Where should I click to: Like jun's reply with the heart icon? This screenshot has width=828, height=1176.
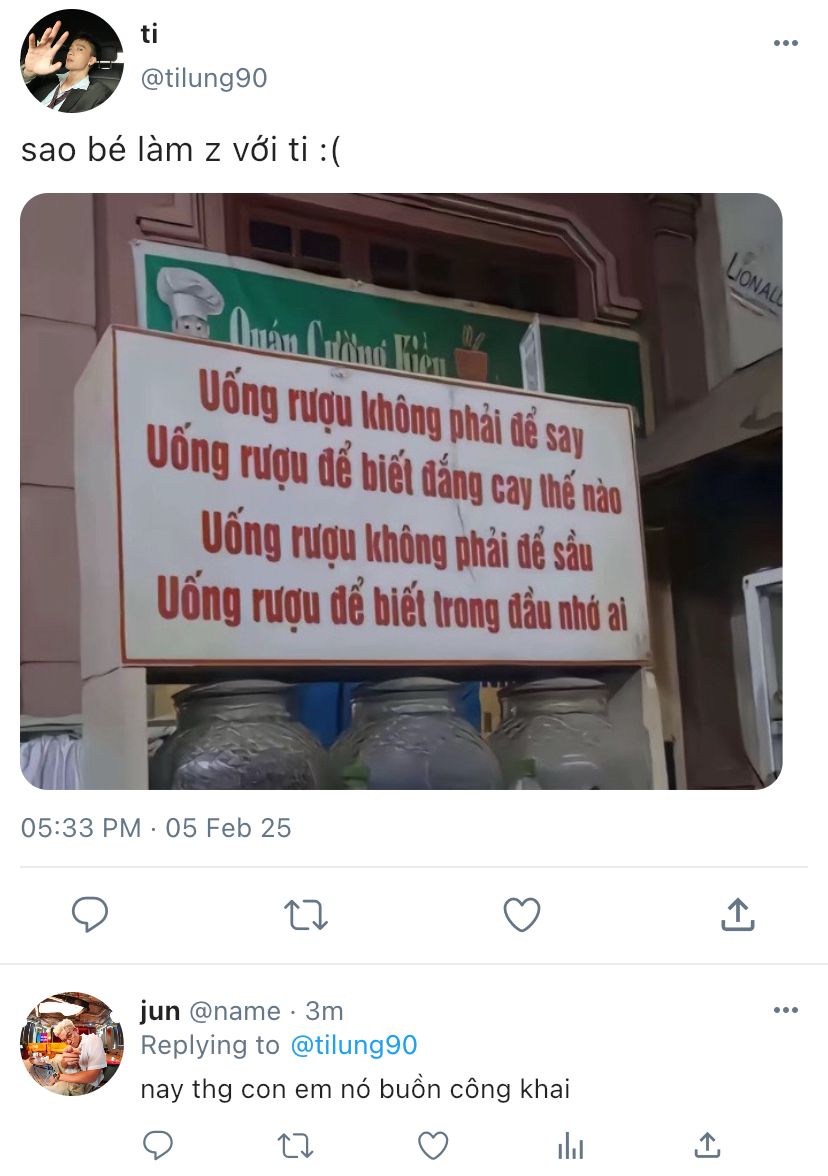[433, 1145]
